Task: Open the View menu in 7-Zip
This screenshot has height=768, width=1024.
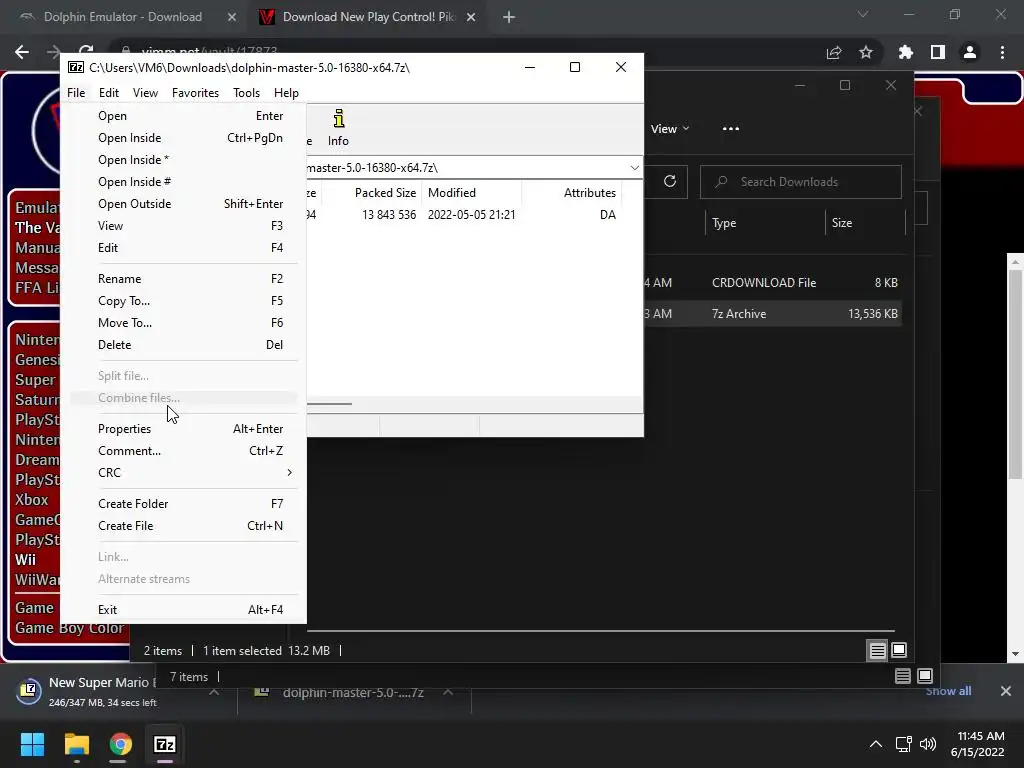Action: pos(145,93)
